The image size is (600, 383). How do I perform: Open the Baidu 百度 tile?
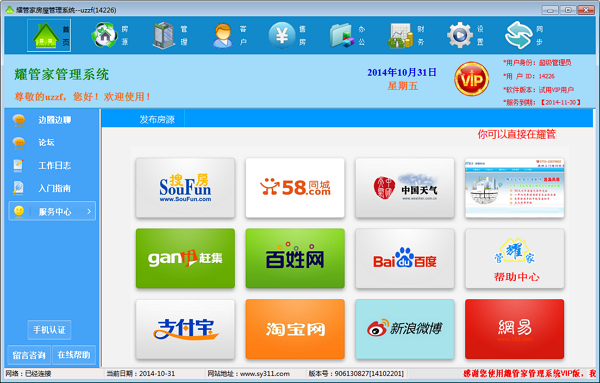point(405,258)
